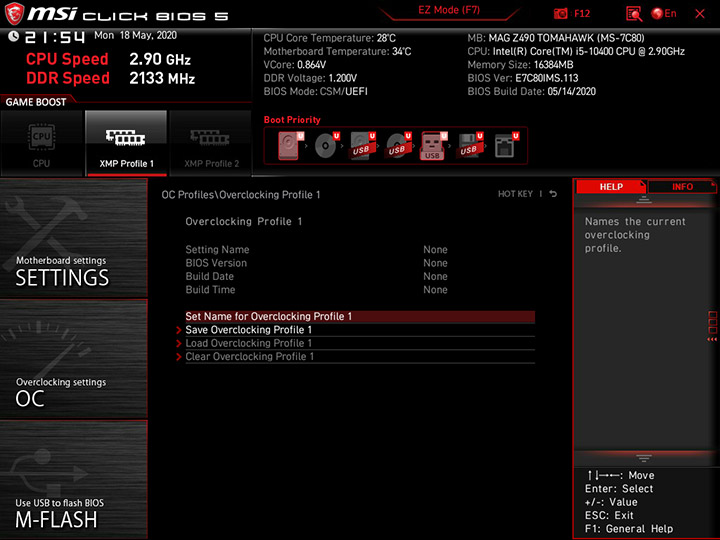Toggle XMP Profile 2

211,143
